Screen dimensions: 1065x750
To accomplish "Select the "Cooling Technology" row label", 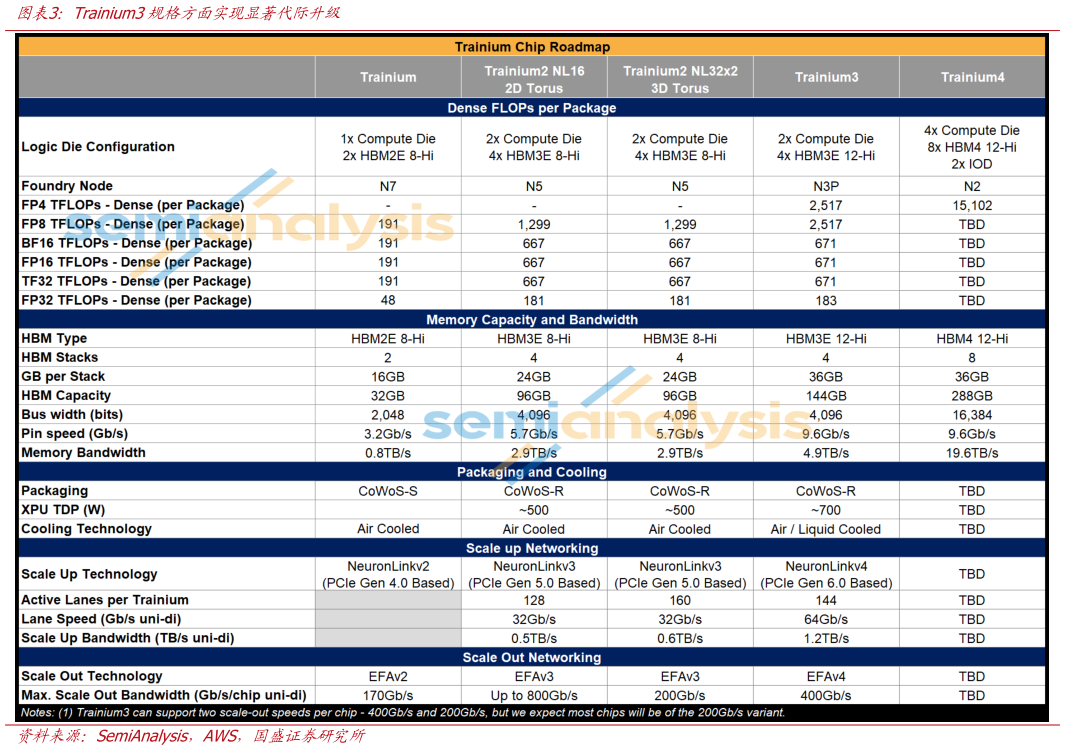I will 86,529.
